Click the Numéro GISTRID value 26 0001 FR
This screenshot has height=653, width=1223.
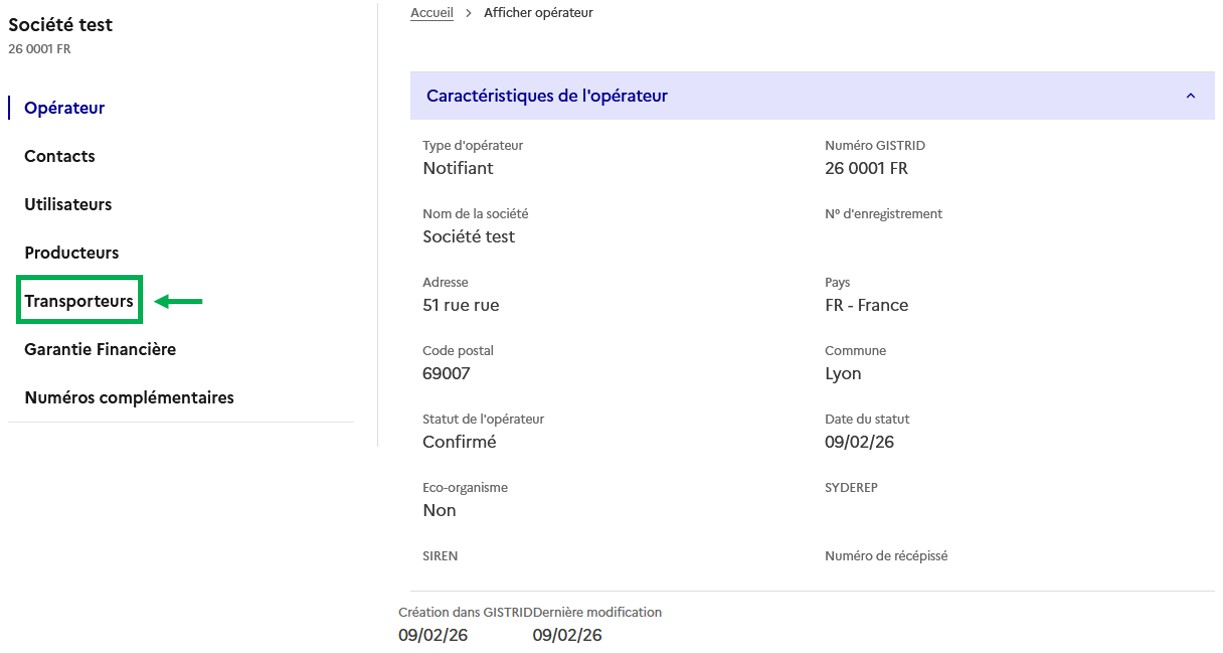(866, 168)
